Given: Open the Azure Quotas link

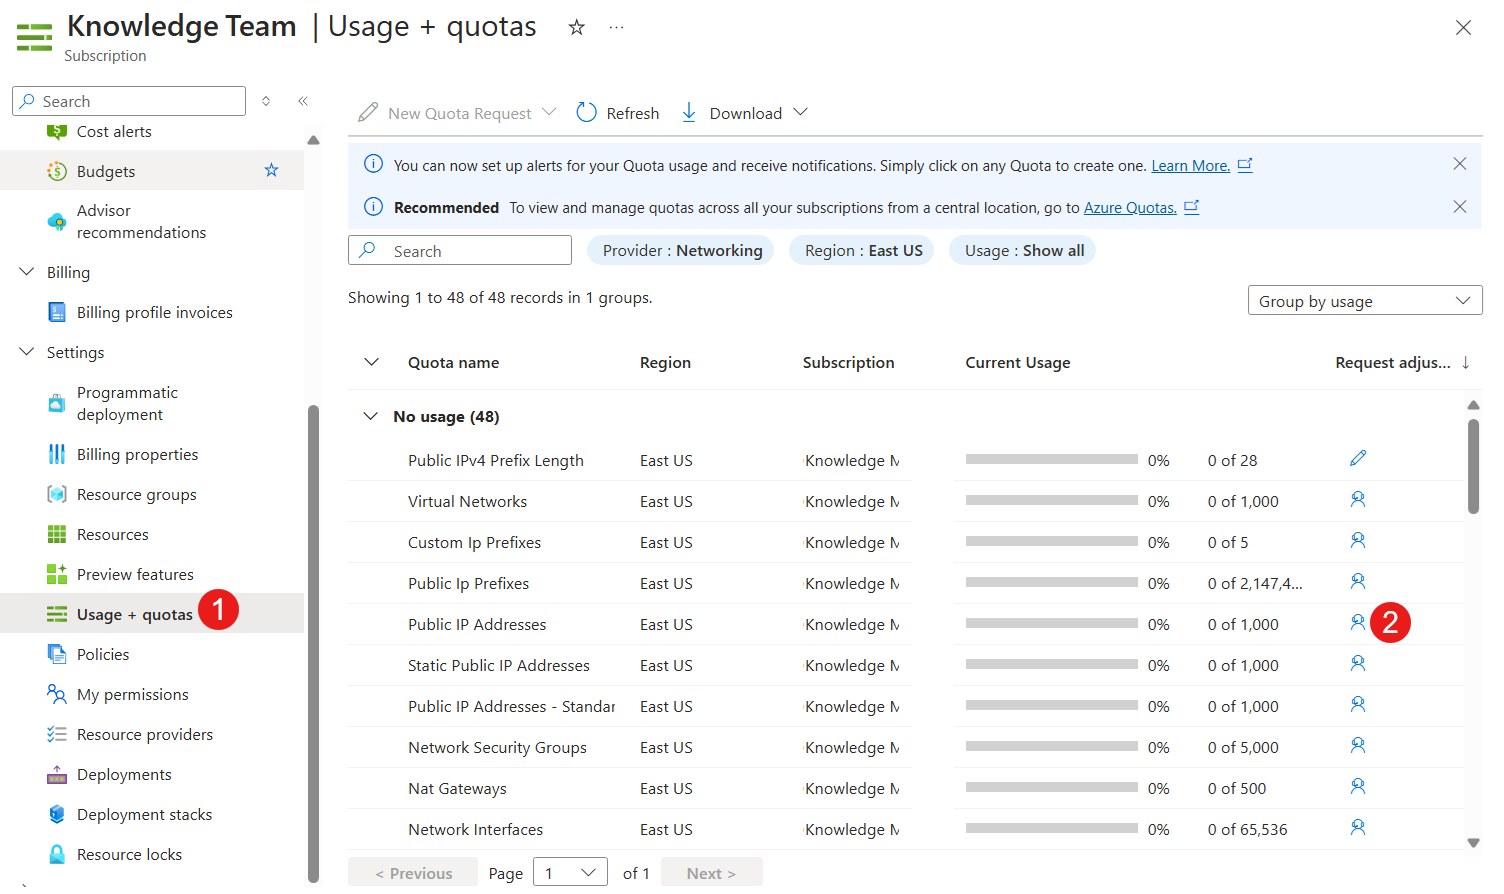Looking at the screenshot, I should tap(1130, 207).
